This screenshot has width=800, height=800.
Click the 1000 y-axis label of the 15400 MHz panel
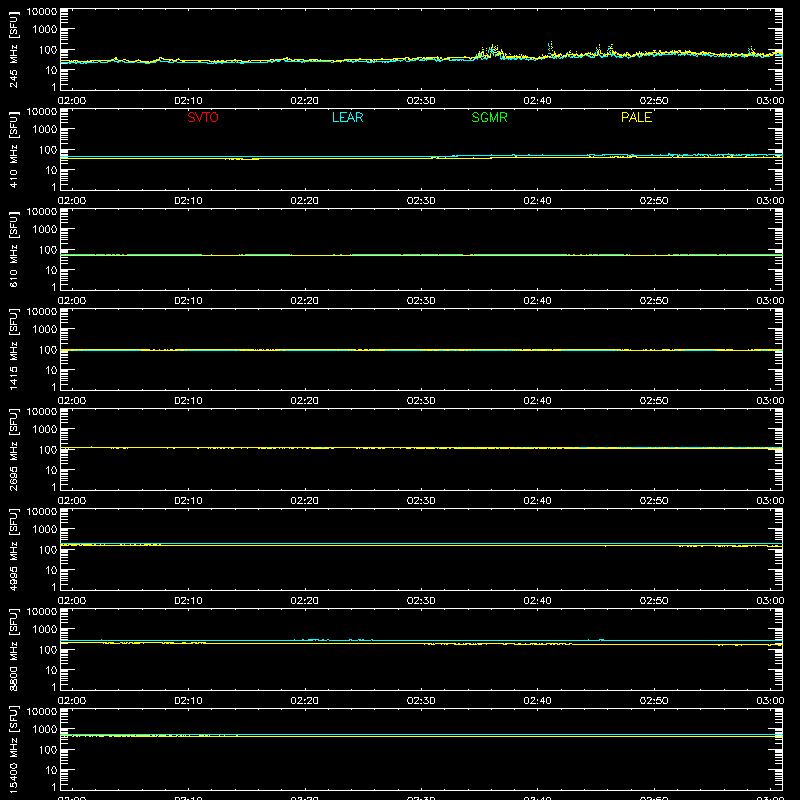[45, 730]
